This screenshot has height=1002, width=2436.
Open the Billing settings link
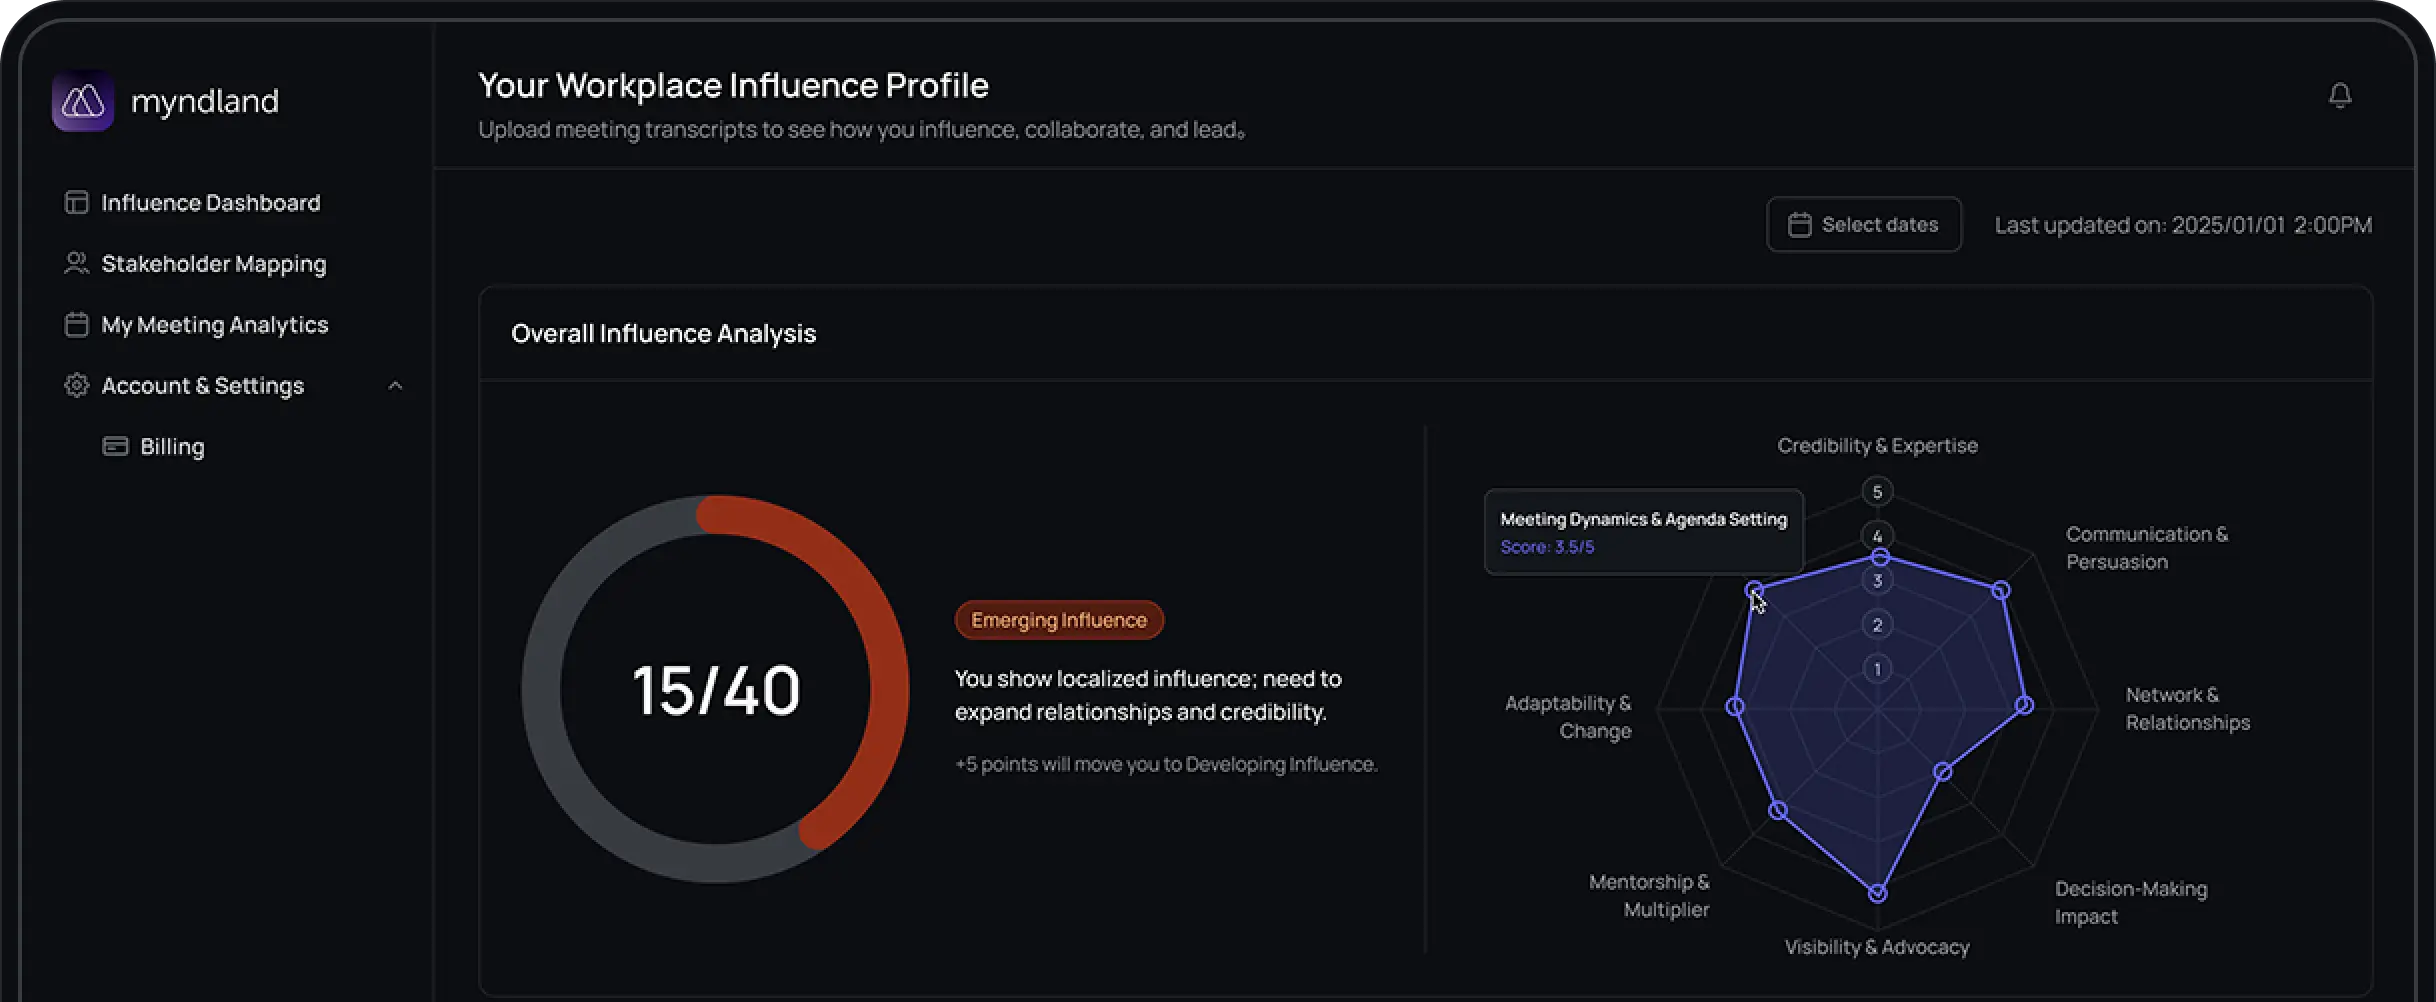(x=171, y=446)
